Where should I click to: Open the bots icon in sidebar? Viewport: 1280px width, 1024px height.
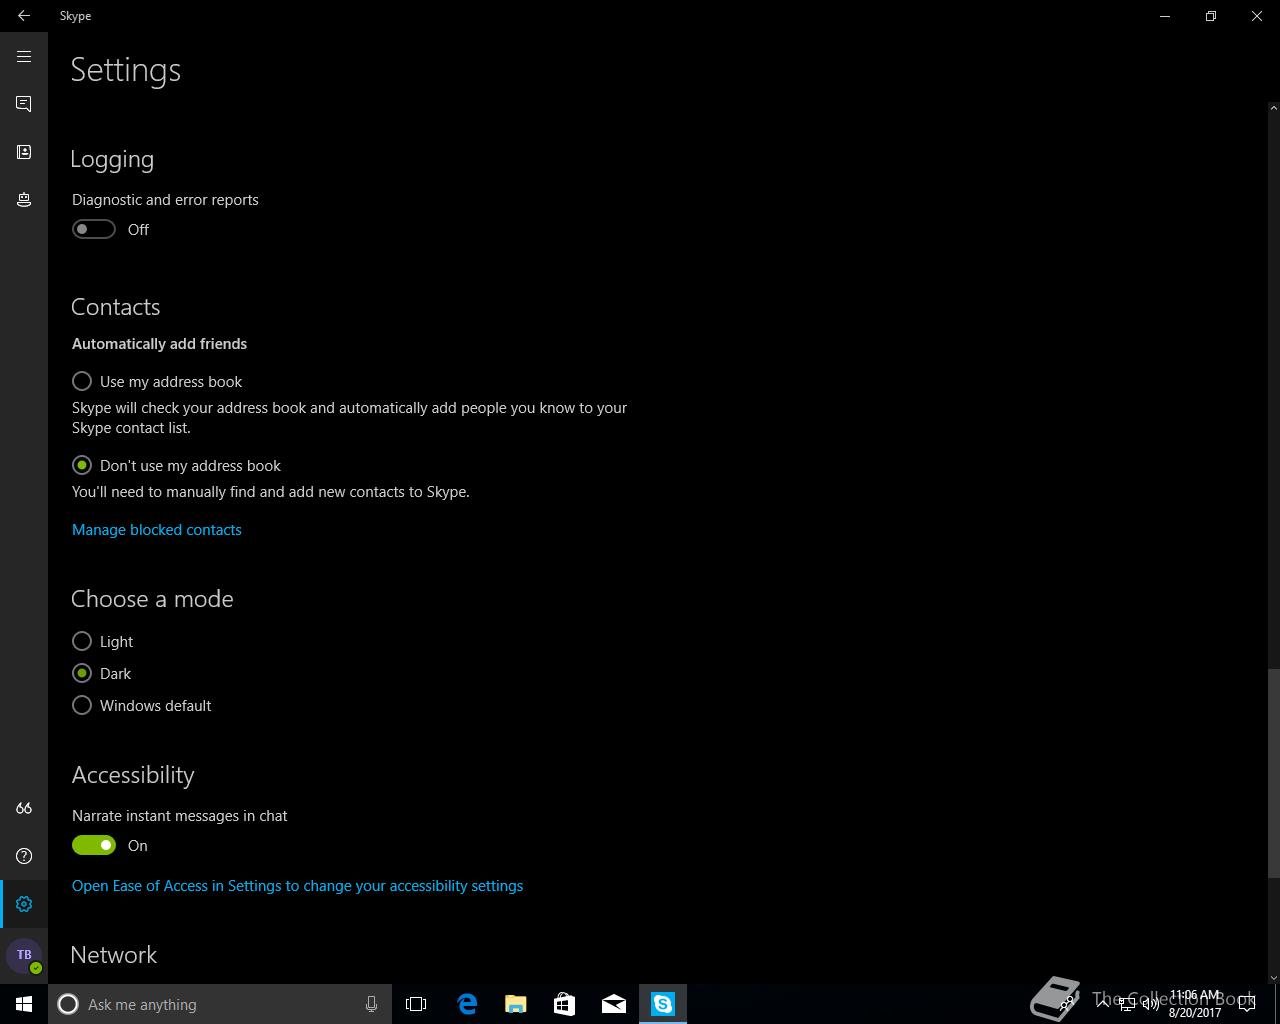pos(24,200)
